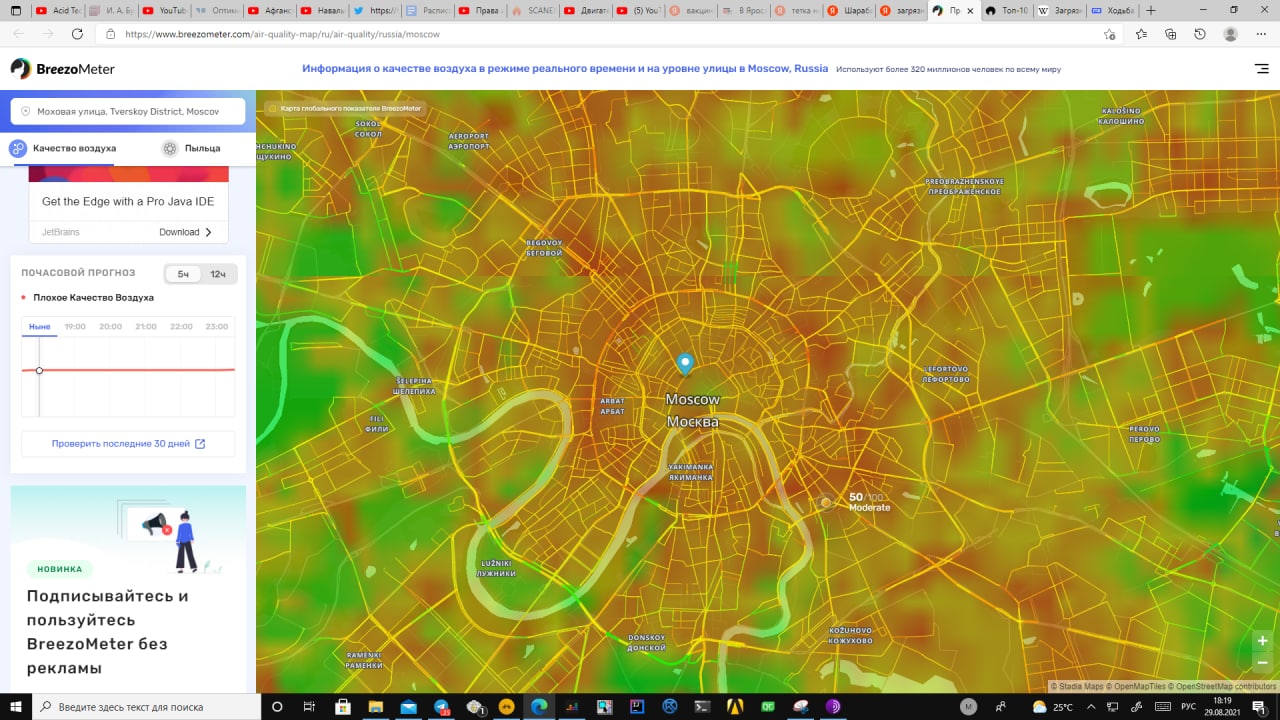Click ARBAT district label on map
This screenshot has height=720, width=1280.
[x=612, y=406]
